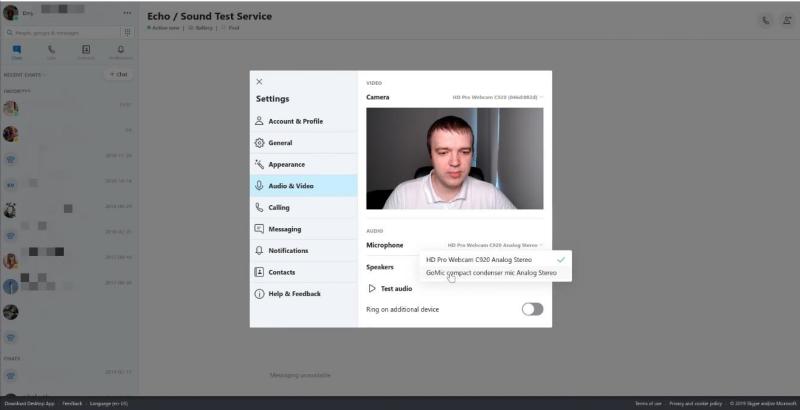Switch to the Calls tab icon
This screenshot has width=800, height=410.
(52, 52)
